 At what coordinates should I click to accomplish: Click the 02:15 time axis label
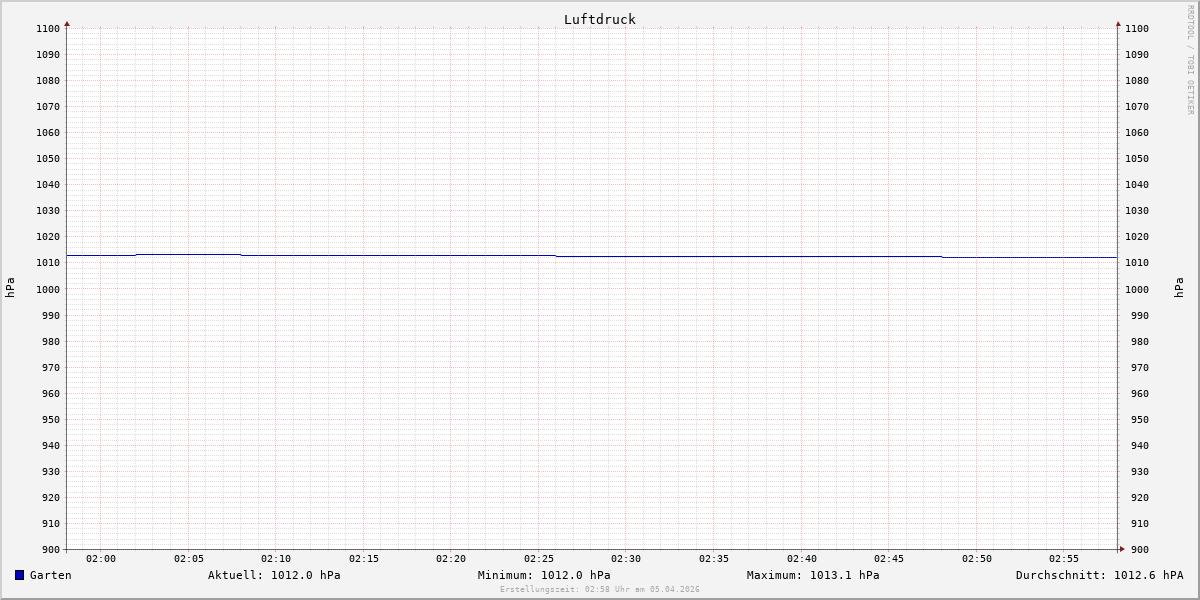(364, 558)
